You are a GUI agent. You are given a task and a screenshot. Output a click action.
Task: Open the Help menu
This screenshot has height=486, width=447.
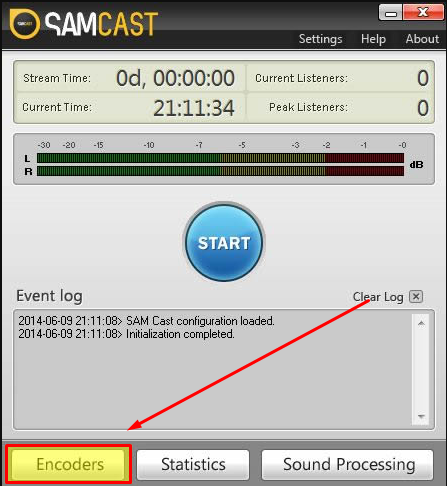click(373, 39)
